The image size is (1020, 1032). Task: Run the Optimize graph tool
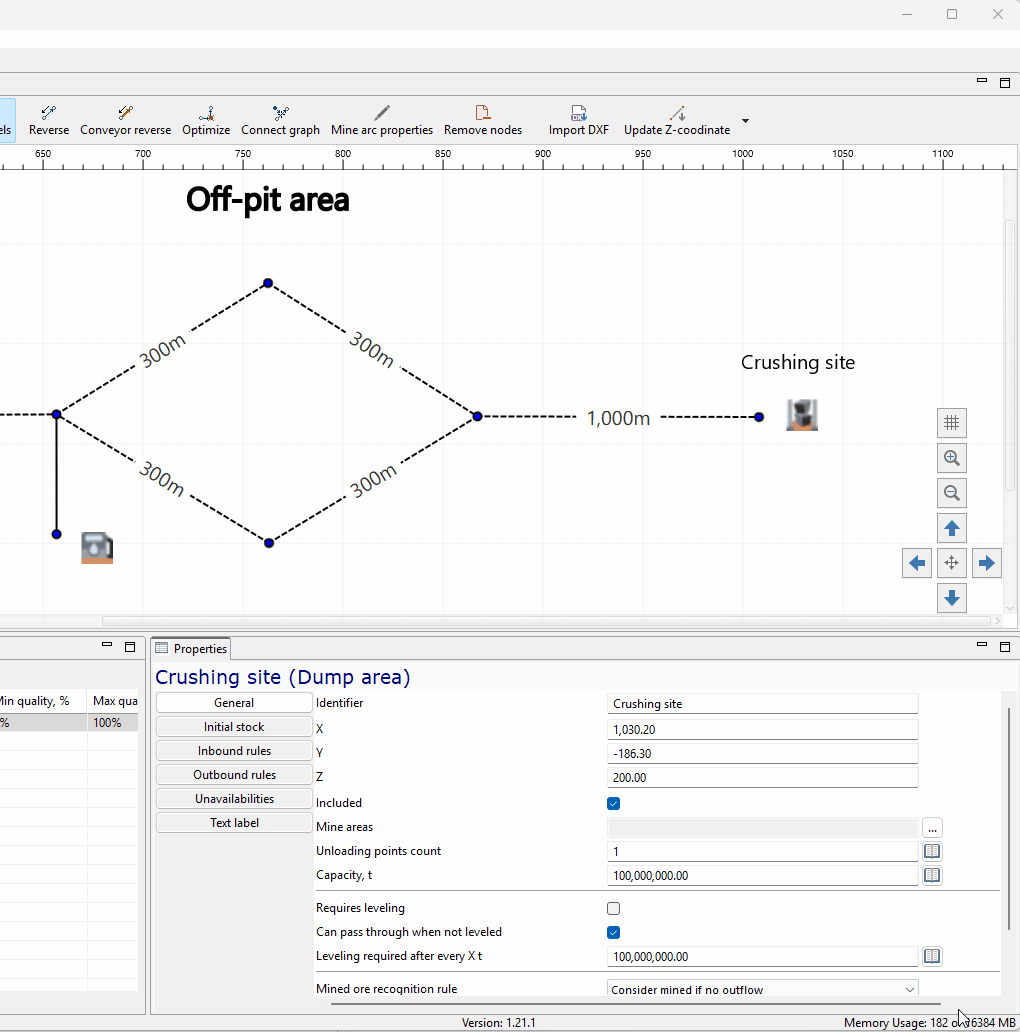[206, 120]
